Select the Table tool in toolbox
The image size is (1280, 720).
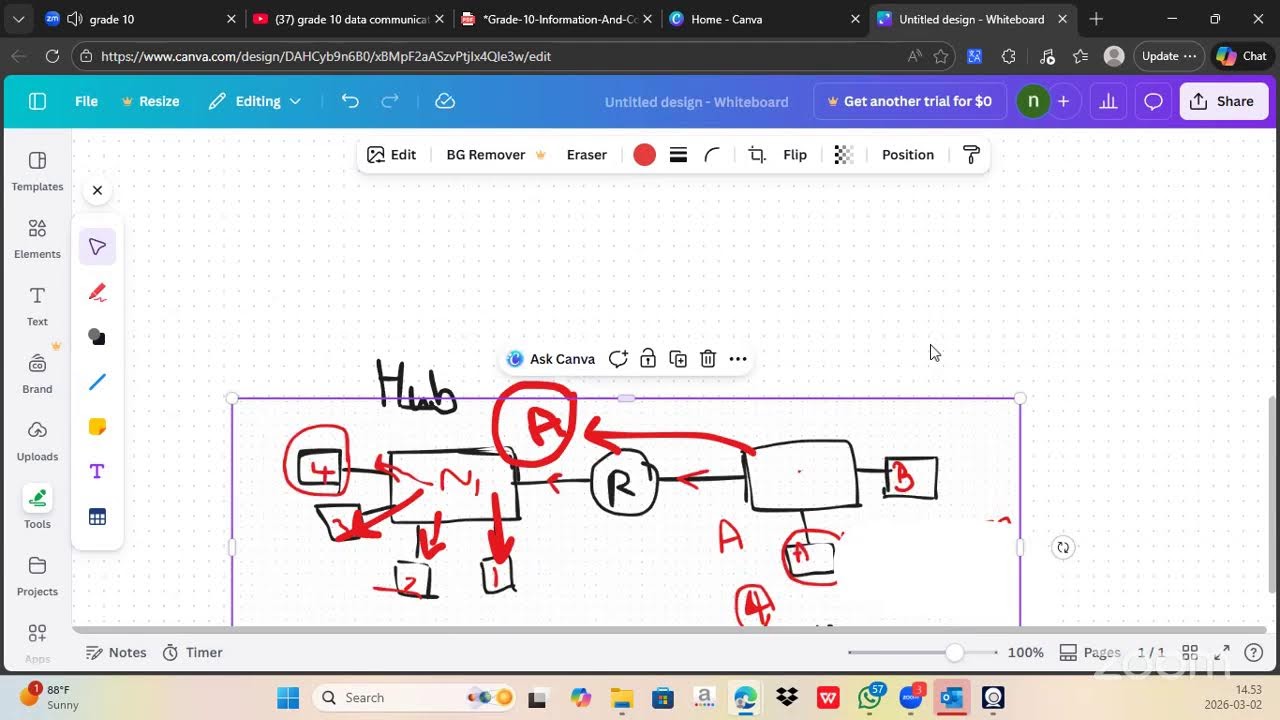click(97, 517)
